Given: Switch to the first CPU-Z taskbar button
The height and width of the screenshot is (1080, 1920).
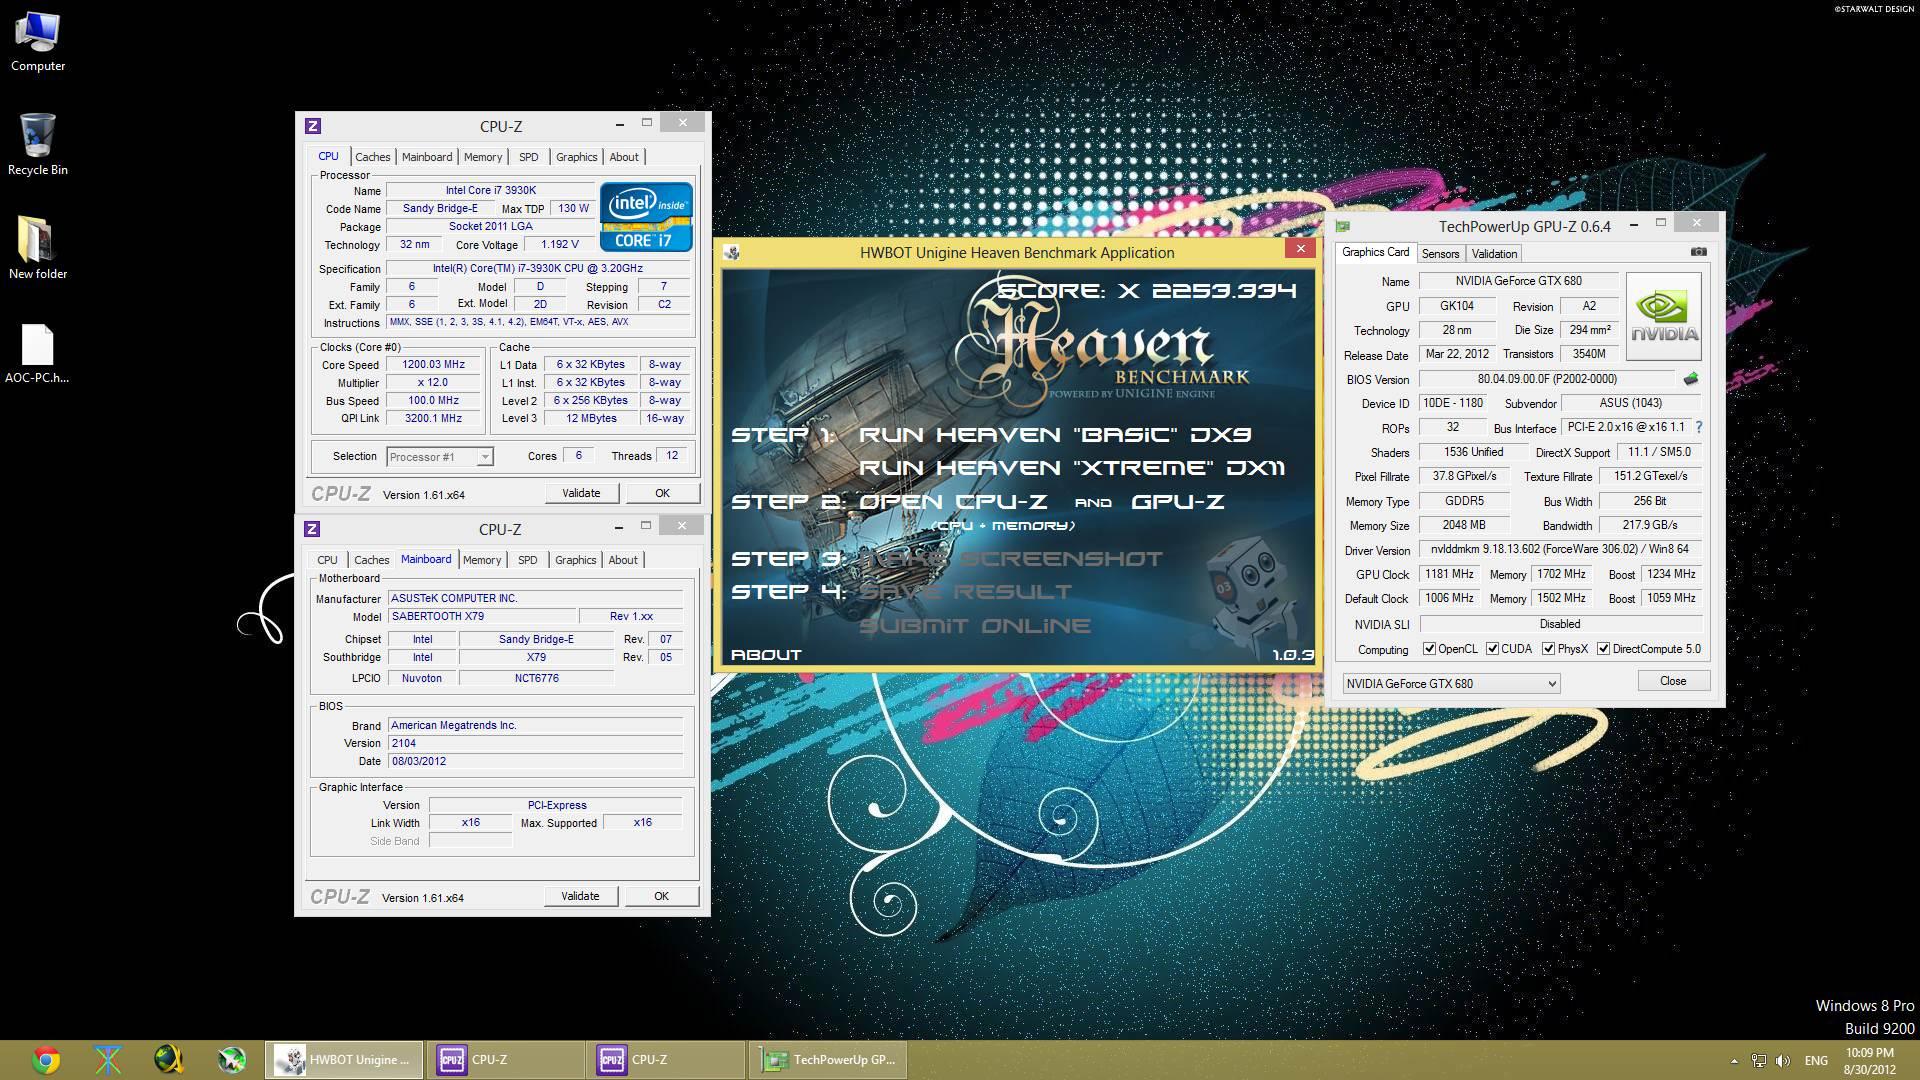Looking at the screenshot, I should coord(505,1060).
